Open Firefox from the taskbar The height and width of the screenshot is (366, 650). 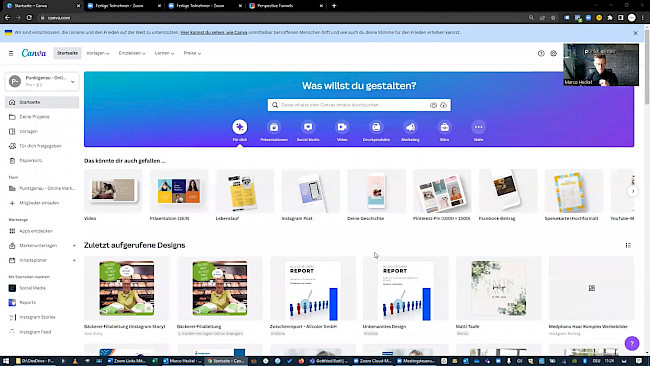pyautogui.click(x=301, y=361)
